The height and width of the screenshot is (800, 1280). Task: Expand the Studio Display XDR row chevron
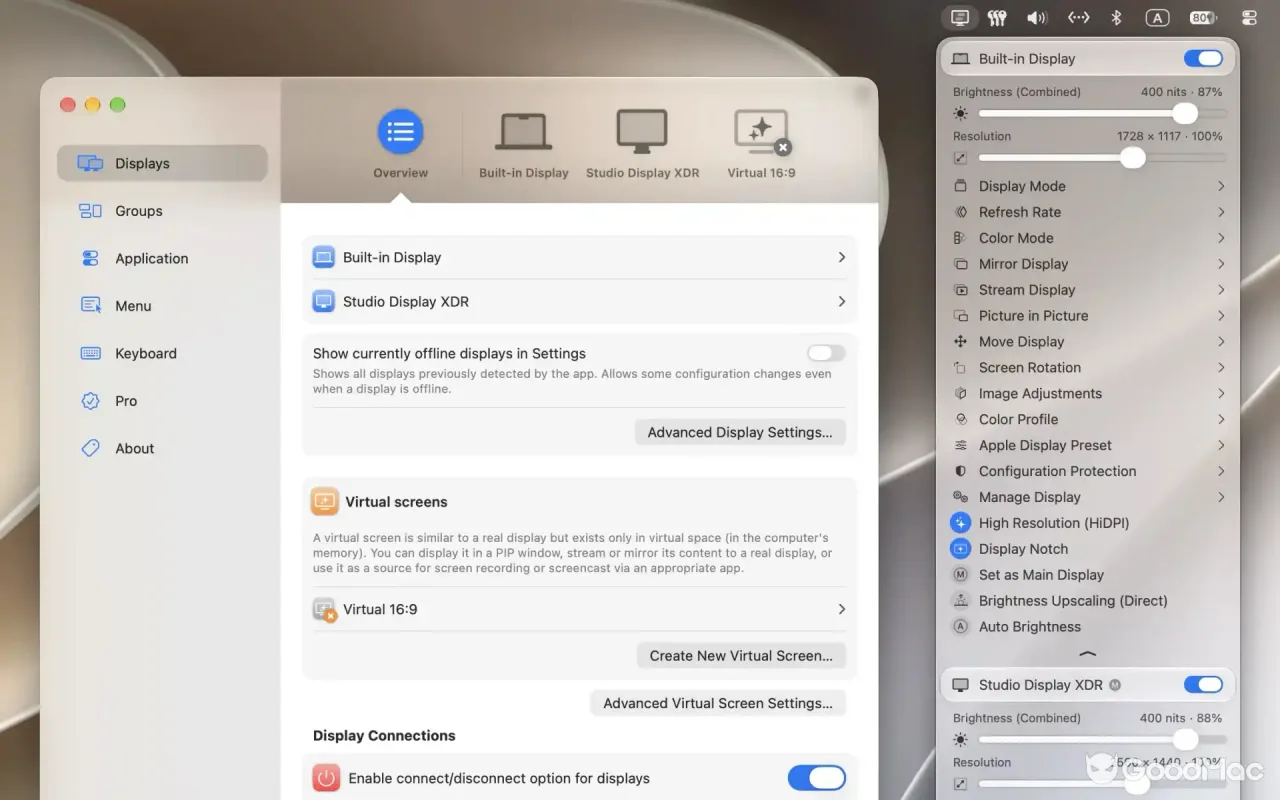841,301
